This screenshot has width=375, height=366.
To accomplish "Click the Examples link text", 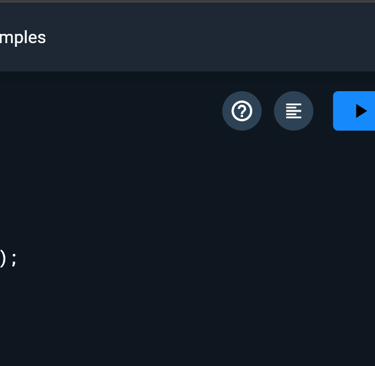I will click(x=23, y=37).
